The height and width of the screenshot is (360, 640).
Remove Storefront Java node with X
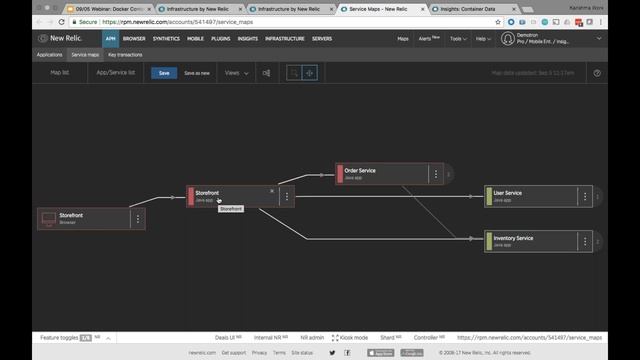coord(272,191)
